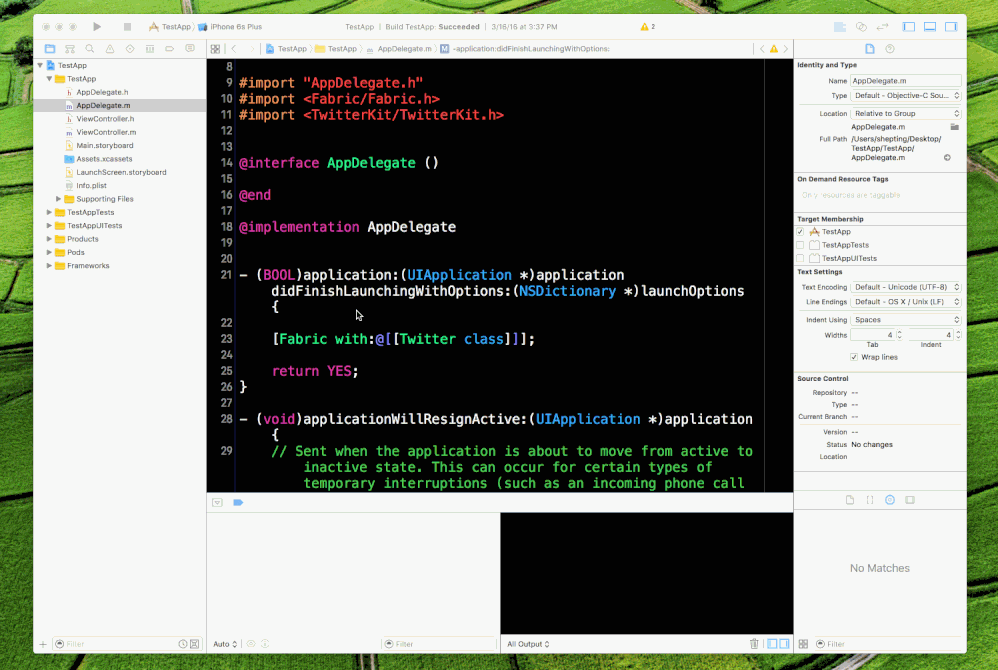Open the Text Encoding dropdown

pyautogui.click(x=906, y=287)
